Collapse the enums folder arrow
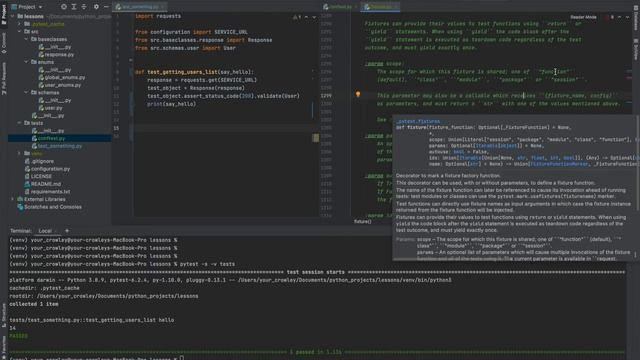Screen dimensions: 640x360 pos(26,62)
